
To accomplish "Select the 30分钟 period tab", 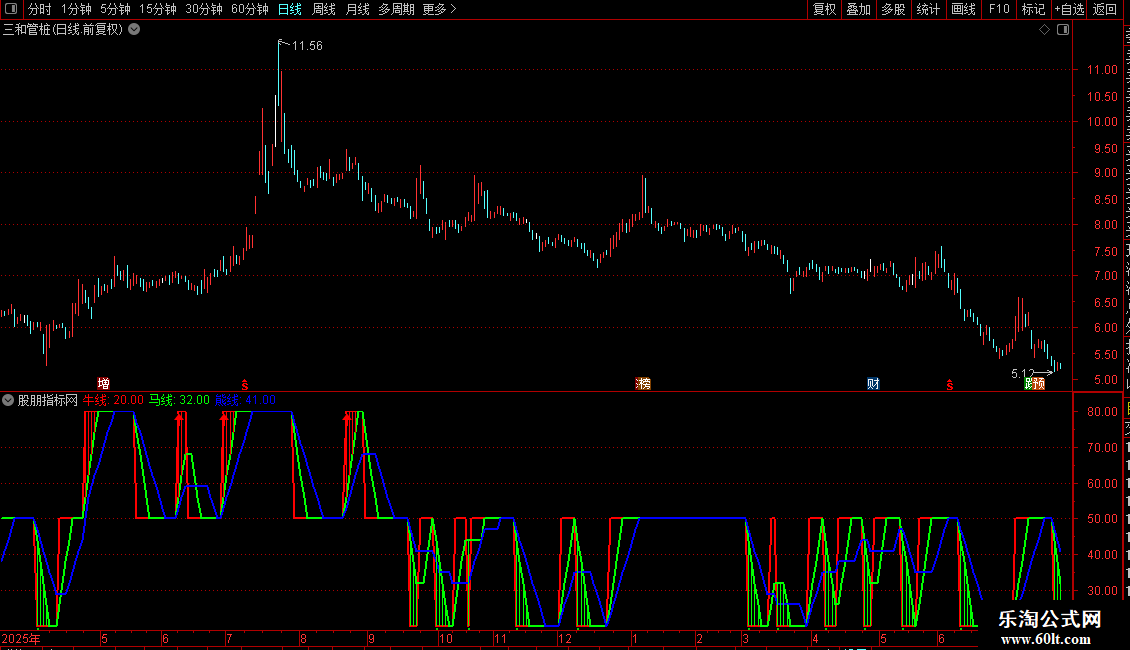I will pos(203,9).
